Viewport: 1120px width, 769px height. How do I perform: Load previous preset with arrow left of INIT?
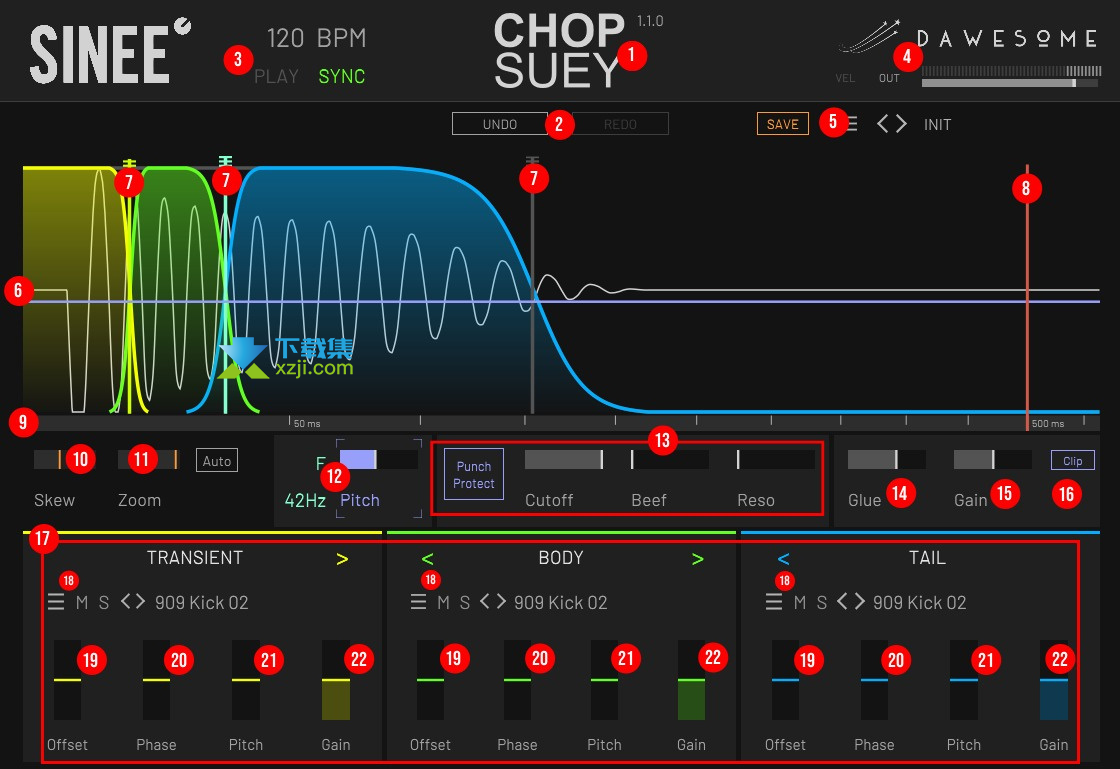(x=883, y=124)
